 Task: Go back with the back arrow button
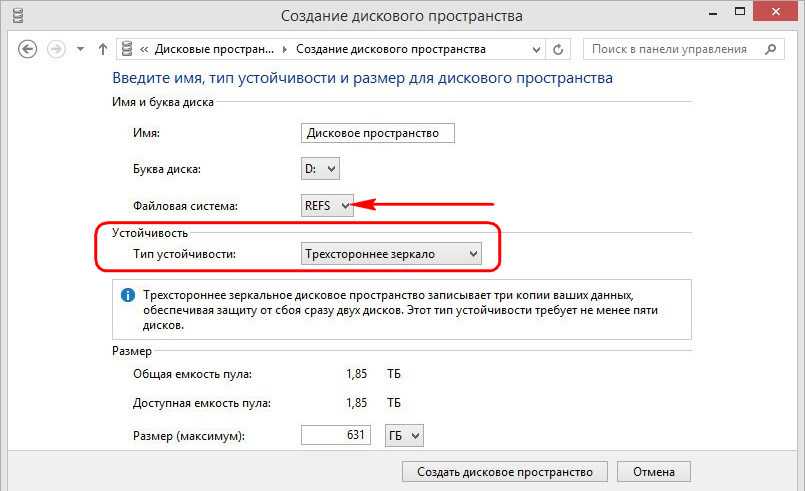27,49
